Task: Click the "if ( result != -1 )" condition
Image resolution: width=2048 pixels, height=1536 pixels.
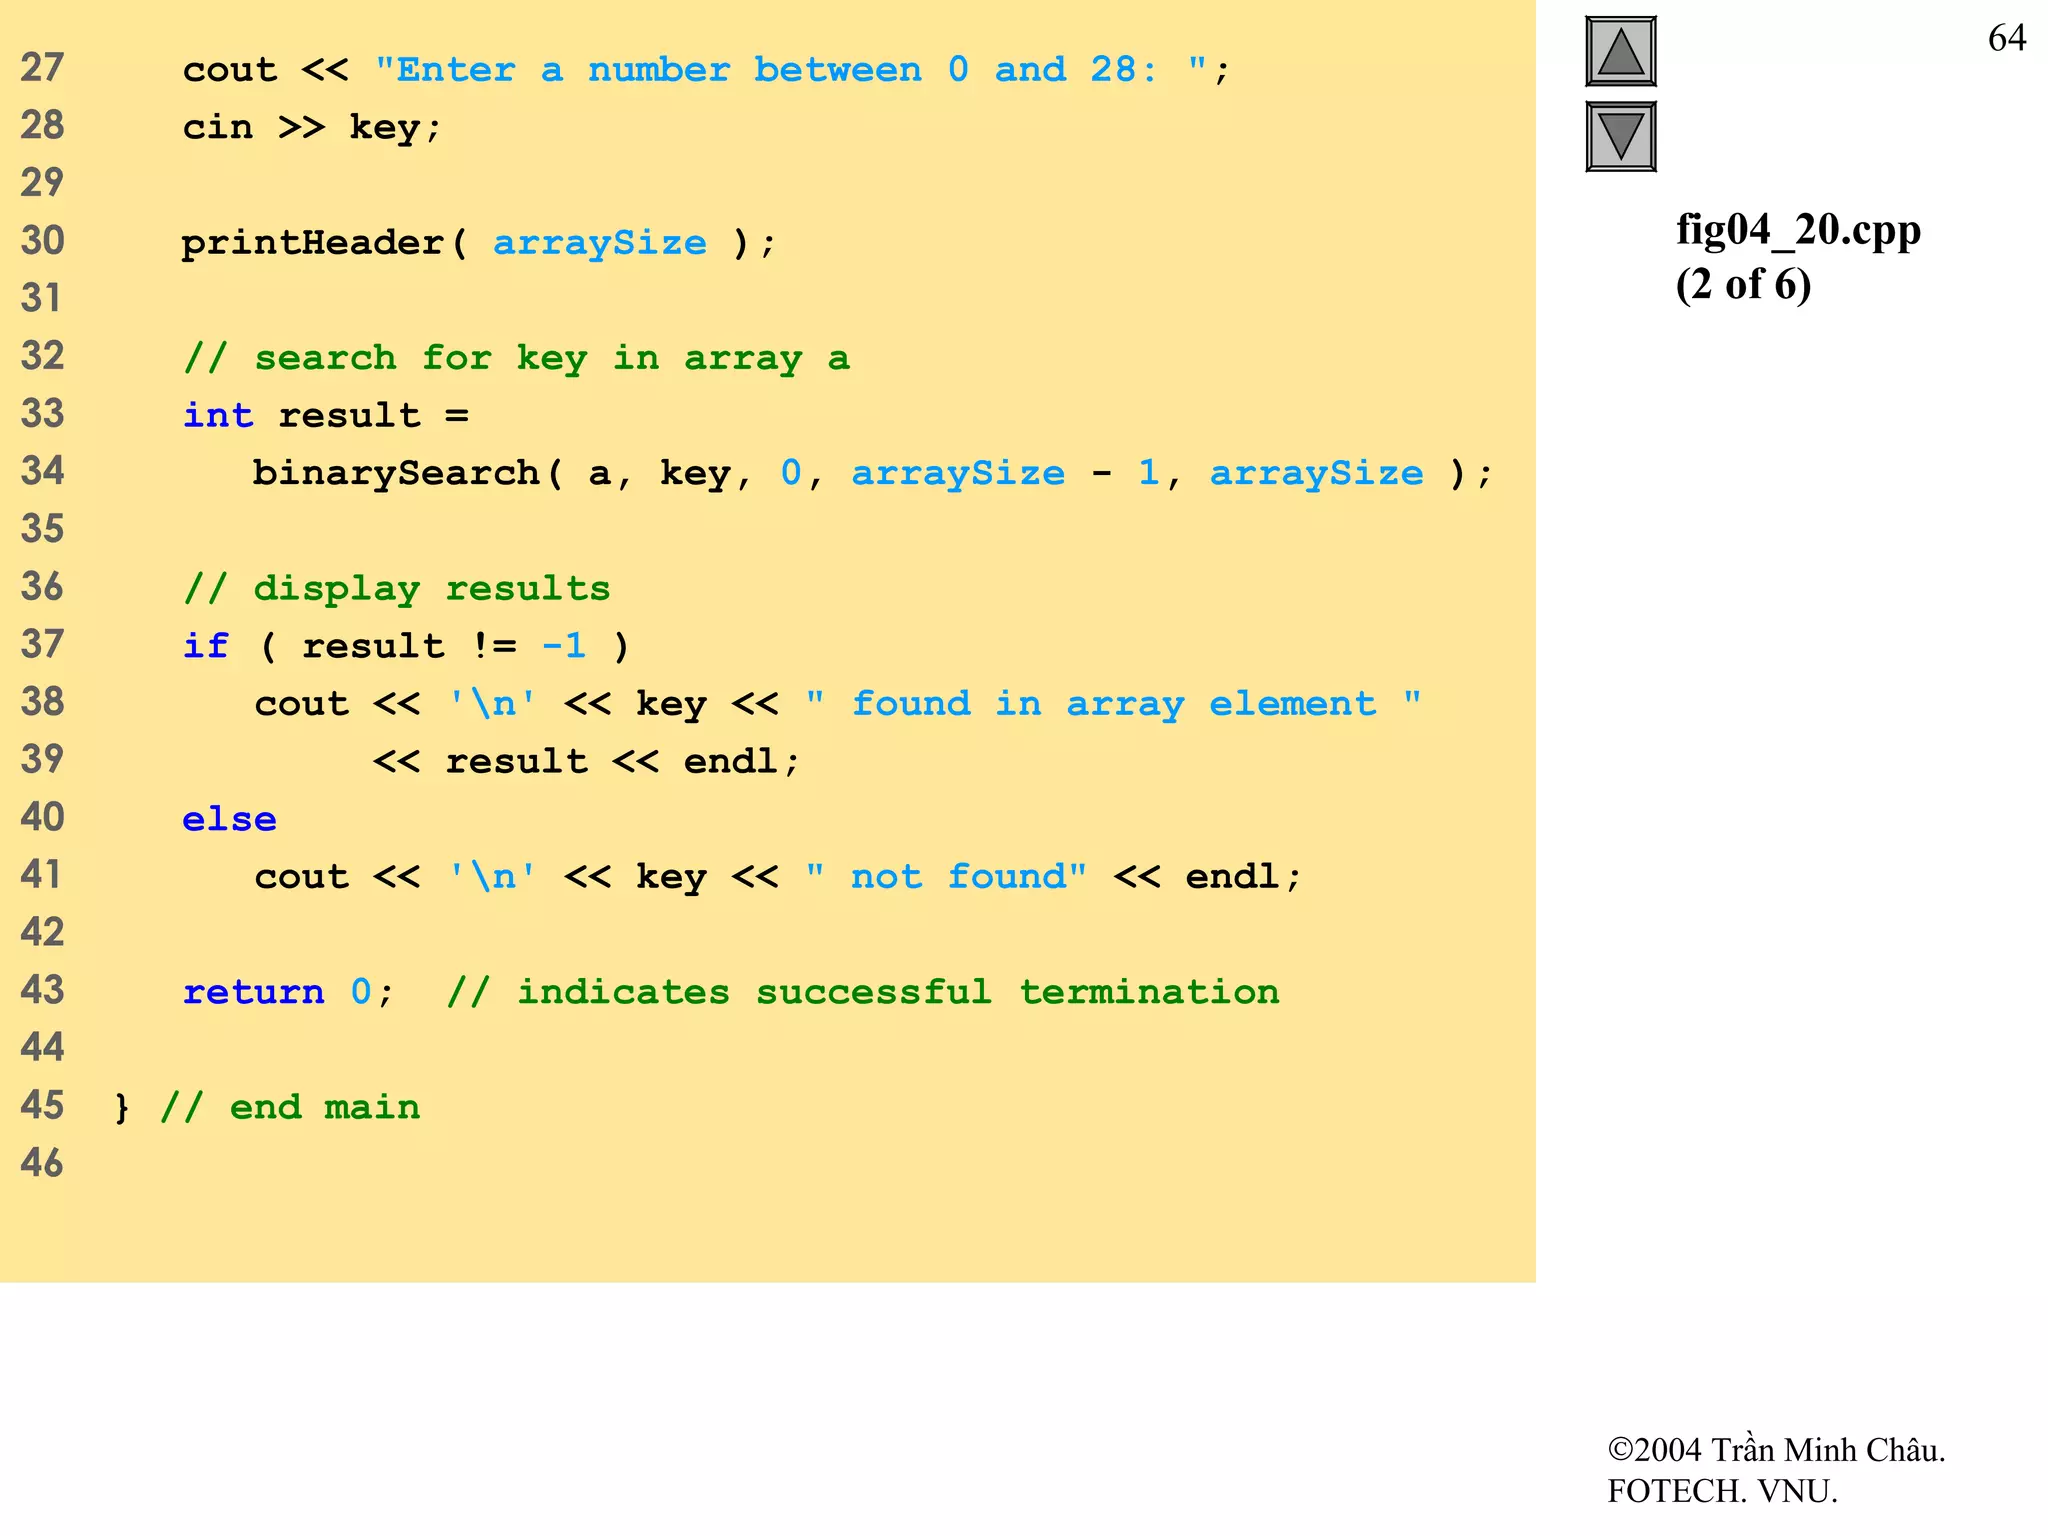Action: click(406, 646)
